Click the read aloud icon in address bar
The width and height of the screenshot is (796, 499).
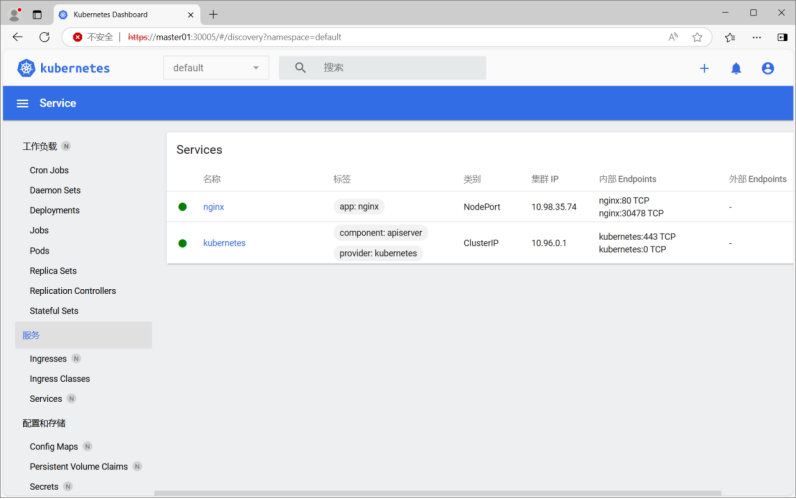673,37
